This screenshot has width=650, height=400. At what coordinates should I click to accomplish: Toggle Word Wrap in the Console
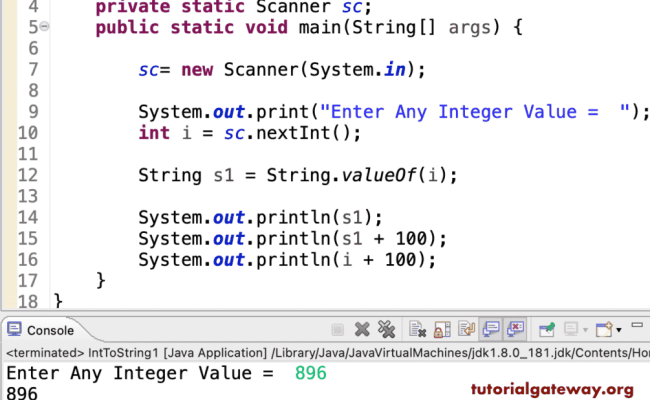(466, 330)
